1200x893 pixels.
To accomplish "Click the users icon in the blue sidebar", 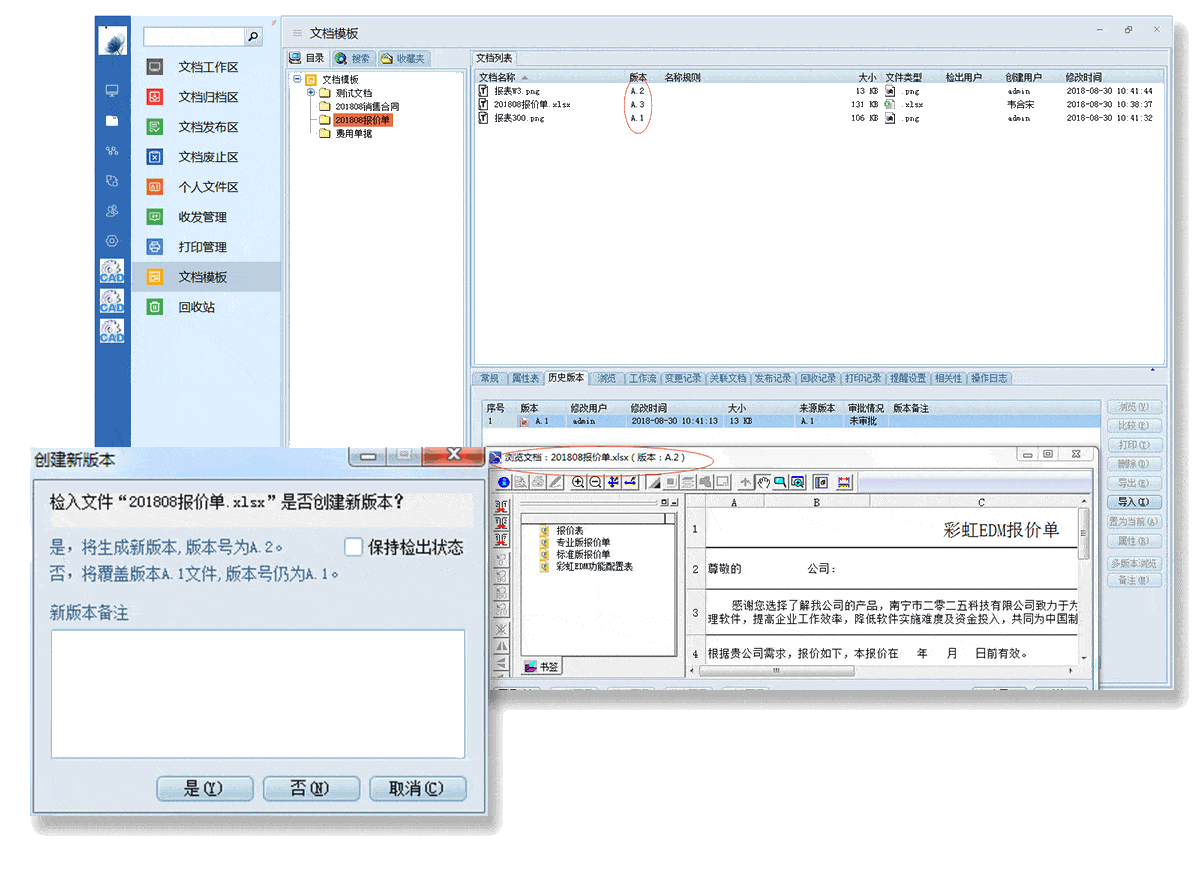I will tap(112, 211).
